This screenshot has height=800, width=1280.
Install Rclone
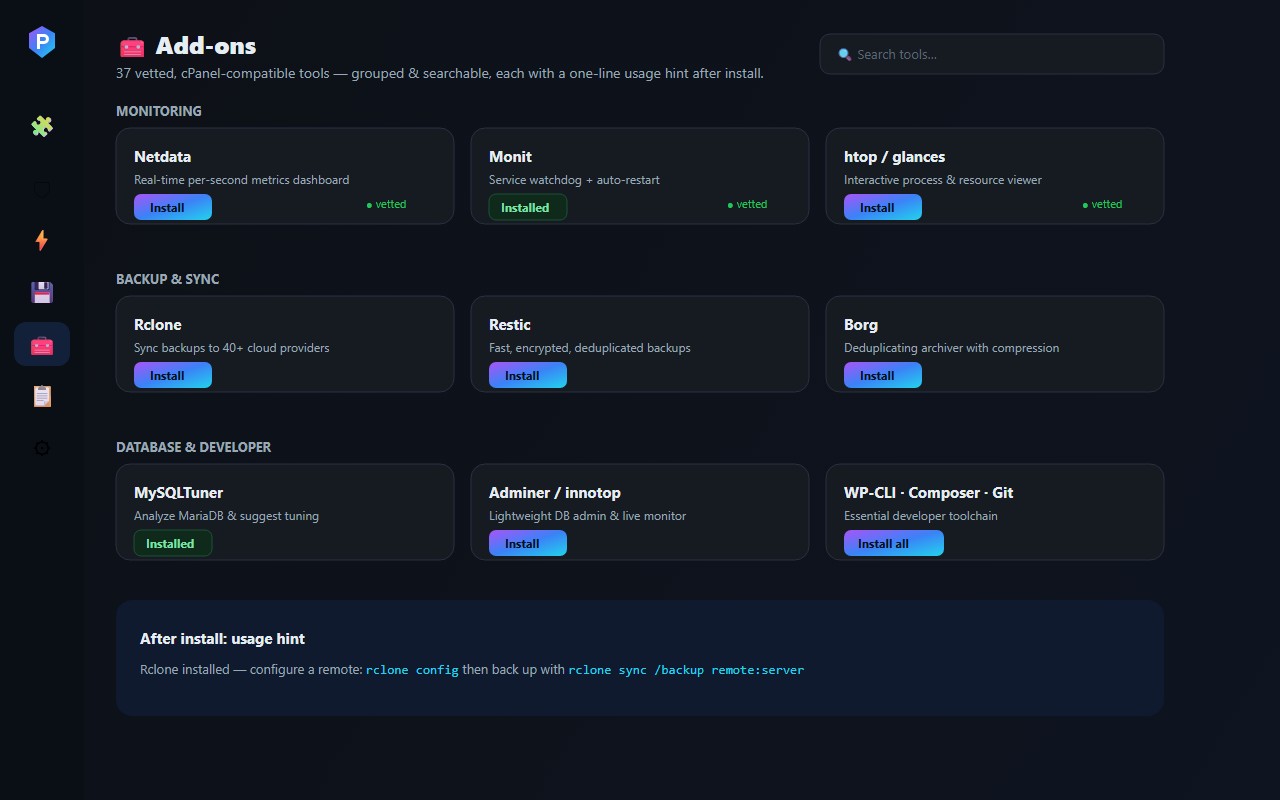tap(173, 375)
